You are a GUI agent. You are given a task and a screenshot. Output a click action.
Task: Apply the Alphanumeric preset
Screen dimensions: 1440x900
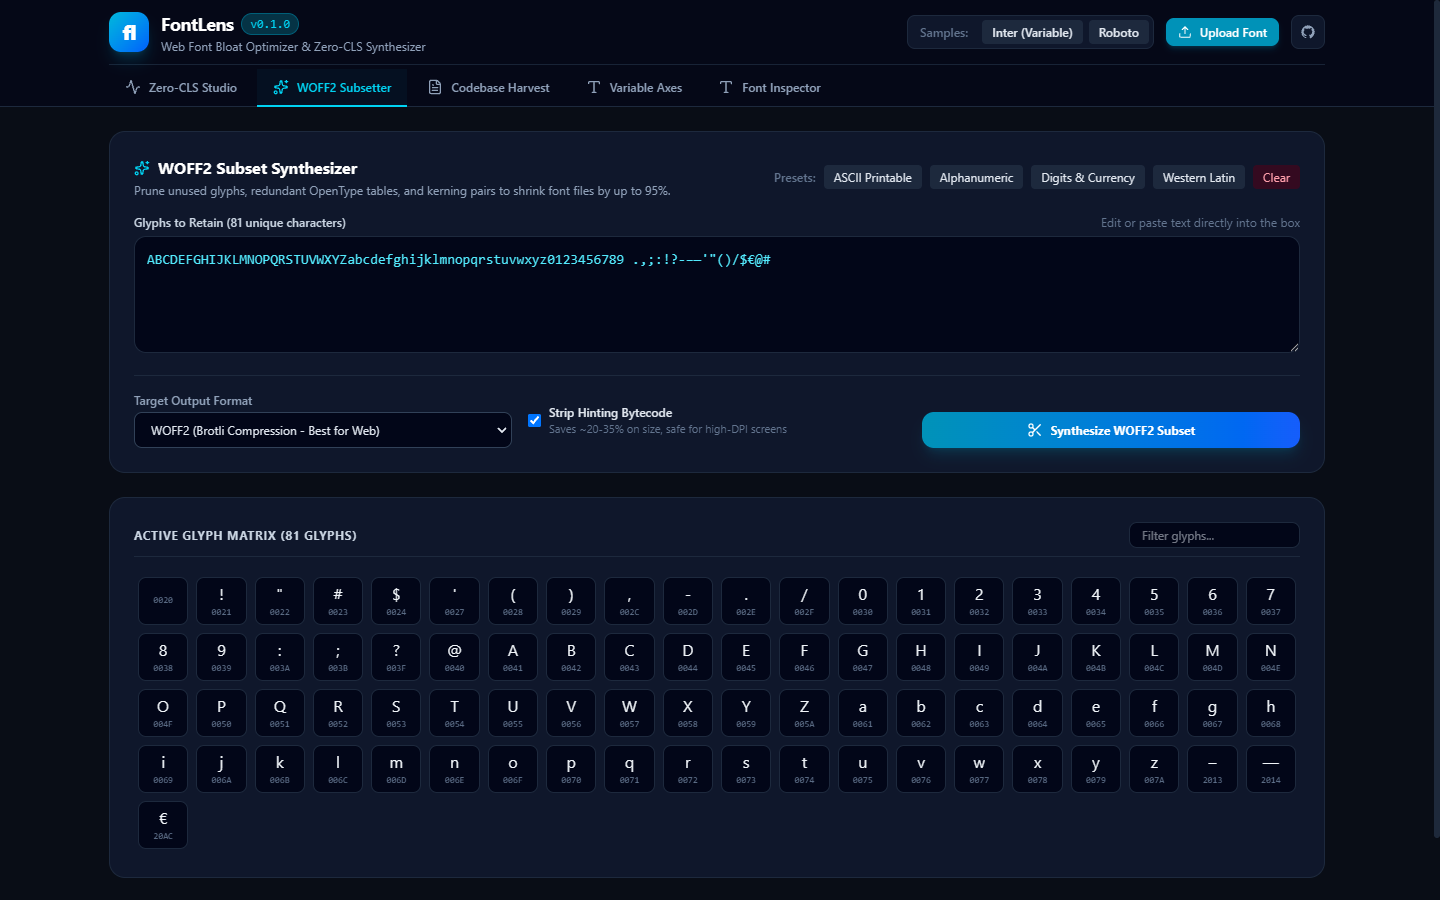coord(976,178)
